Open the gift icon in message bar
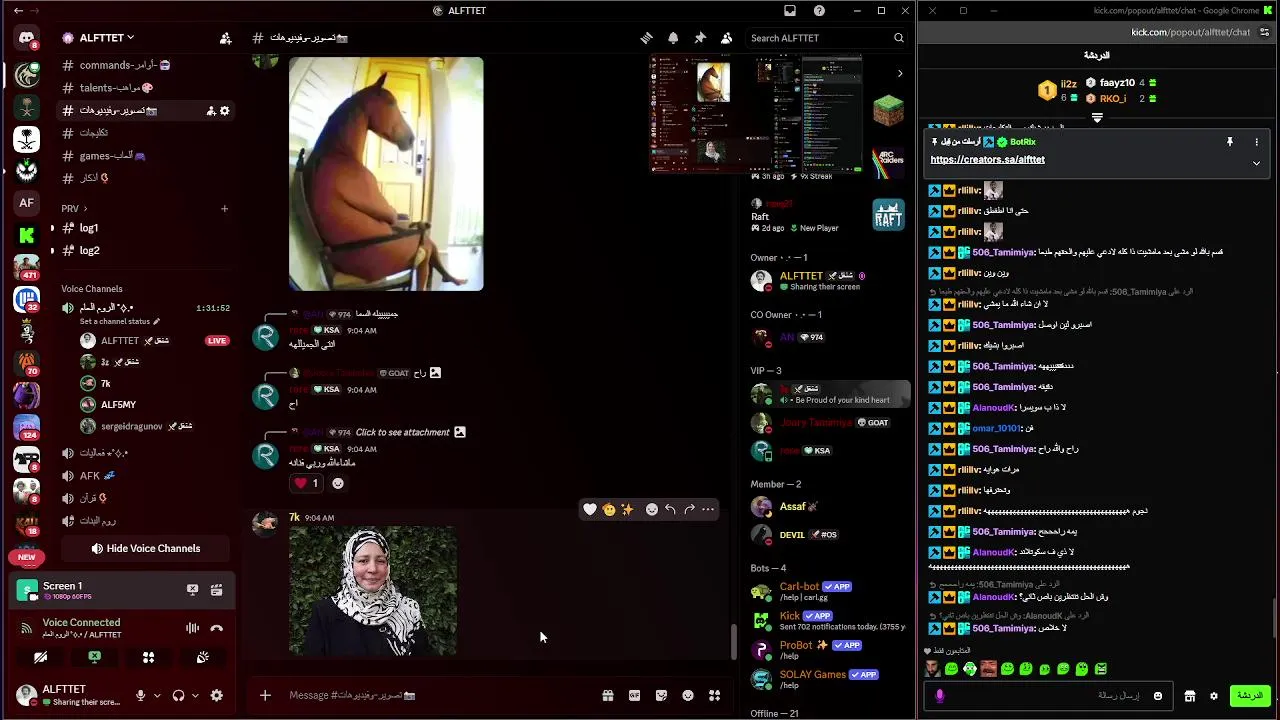This screenshot has height=720, width=1280. 607,695
